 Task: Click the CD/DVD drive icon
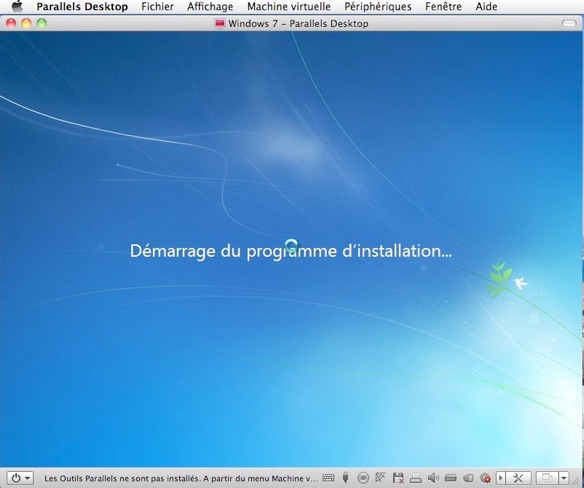pyautogui.click(x=363, y=478)
